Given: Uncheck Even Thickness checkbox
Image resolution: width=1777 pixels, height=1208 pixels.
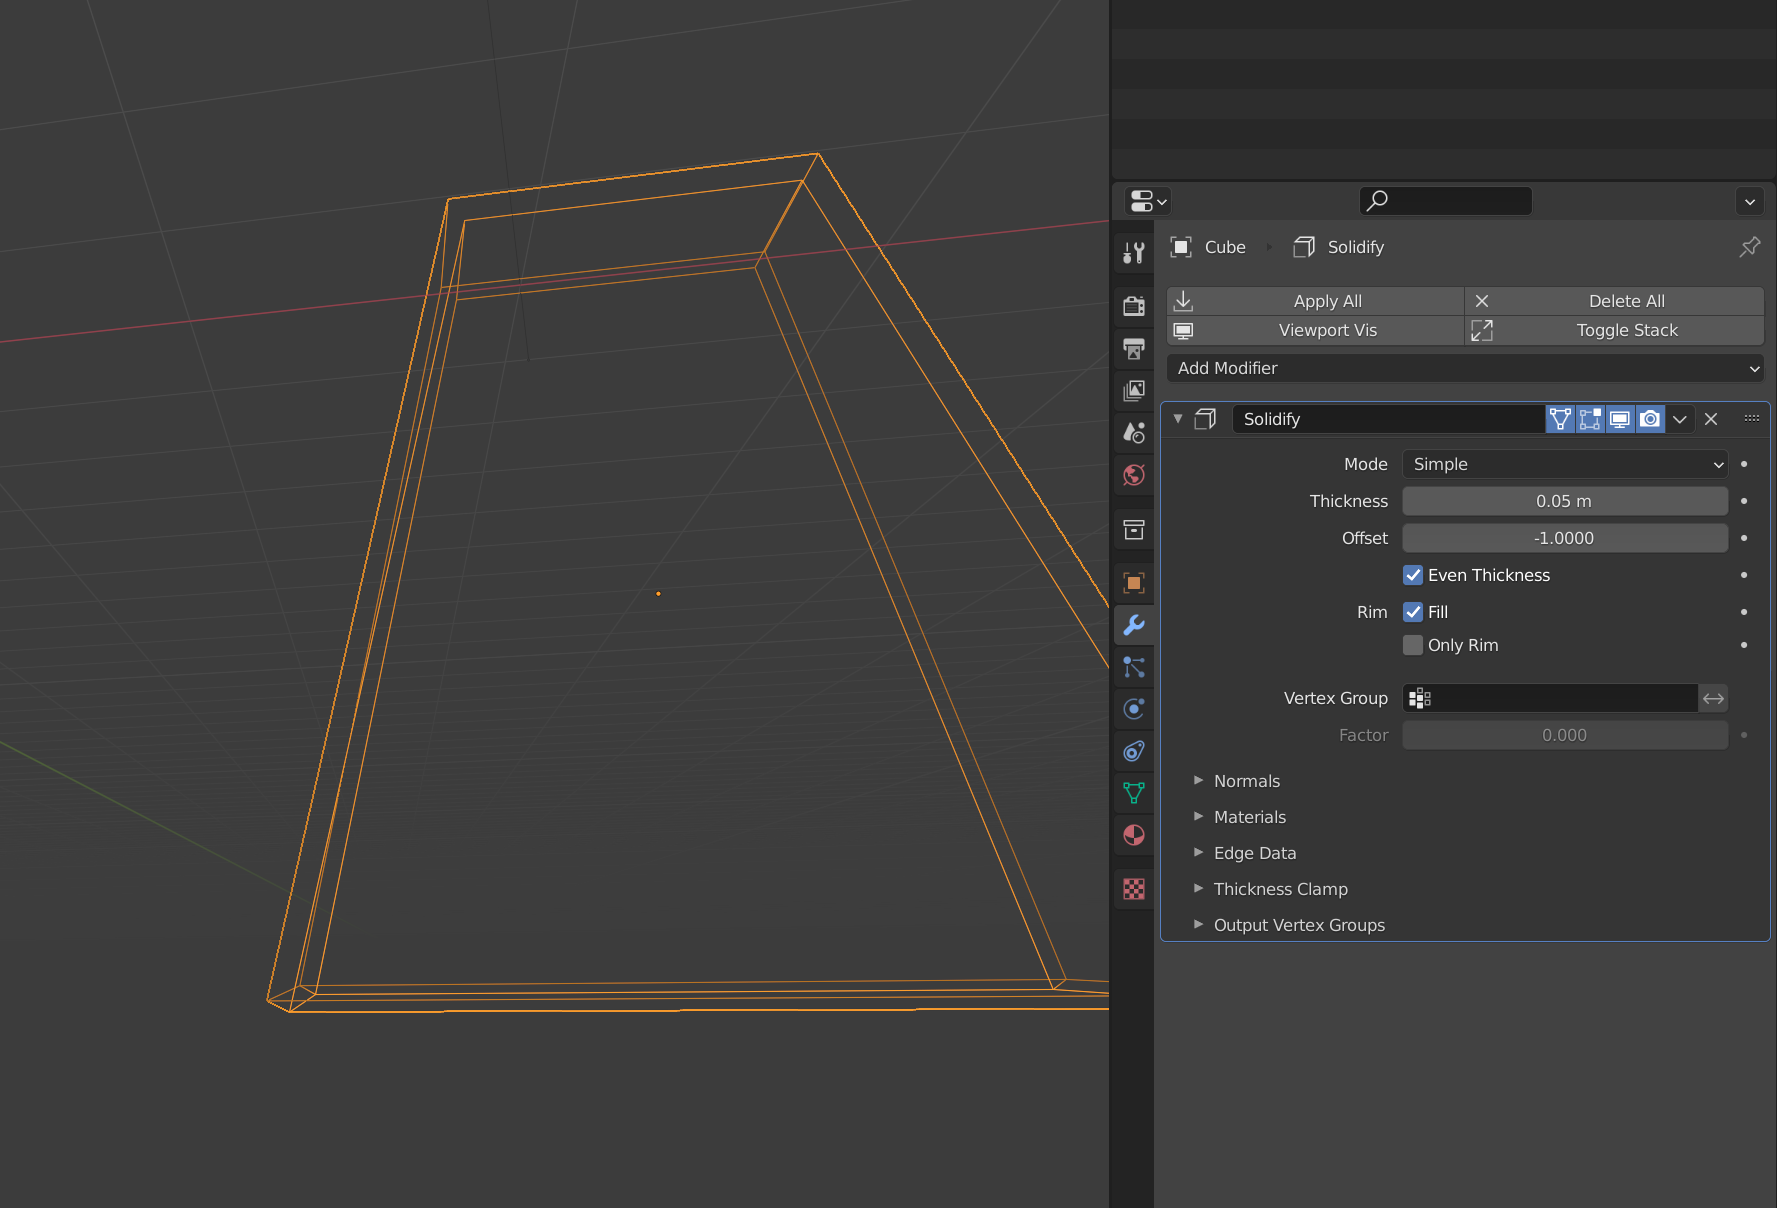Looking at the screenshot, I should (x=1413, y=575).
